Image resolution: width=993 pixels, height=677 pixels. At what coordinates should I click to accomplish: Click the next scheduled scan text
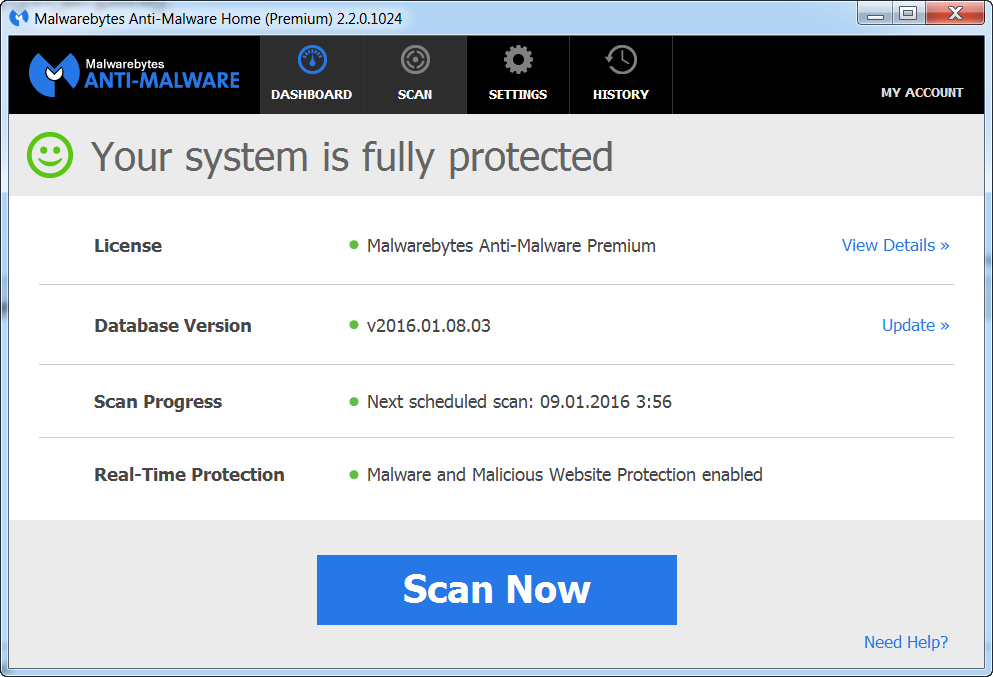pos(519,402)
